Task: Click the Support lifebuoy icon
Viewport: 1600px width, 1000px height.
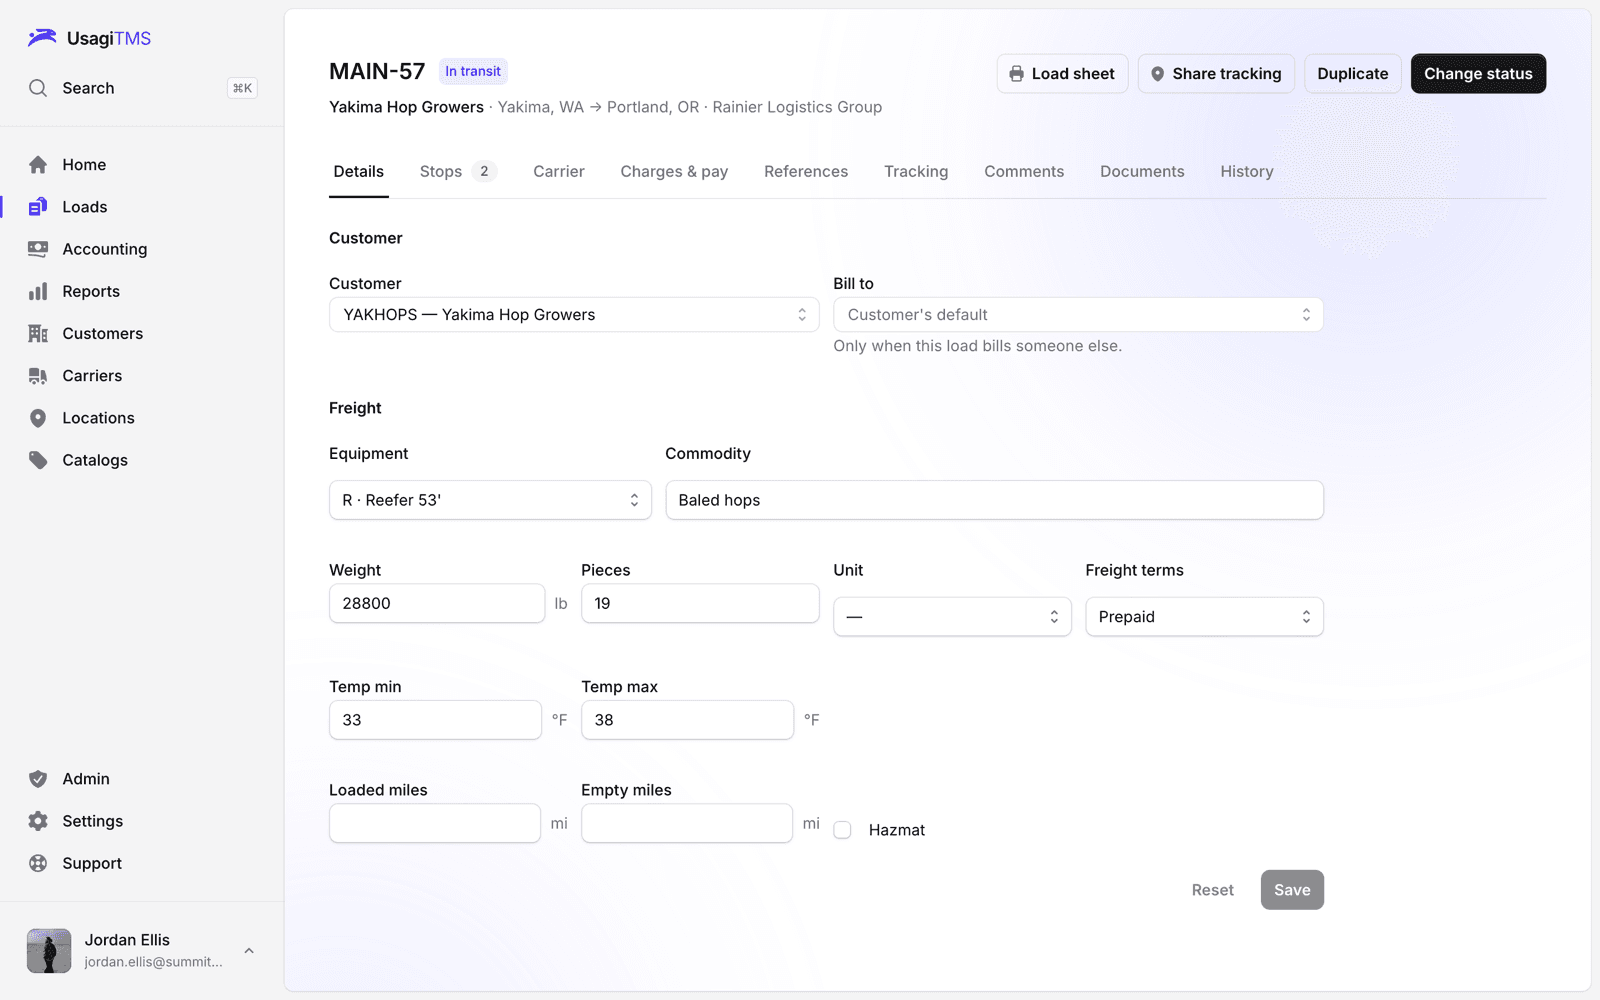Action: point(38,863)
